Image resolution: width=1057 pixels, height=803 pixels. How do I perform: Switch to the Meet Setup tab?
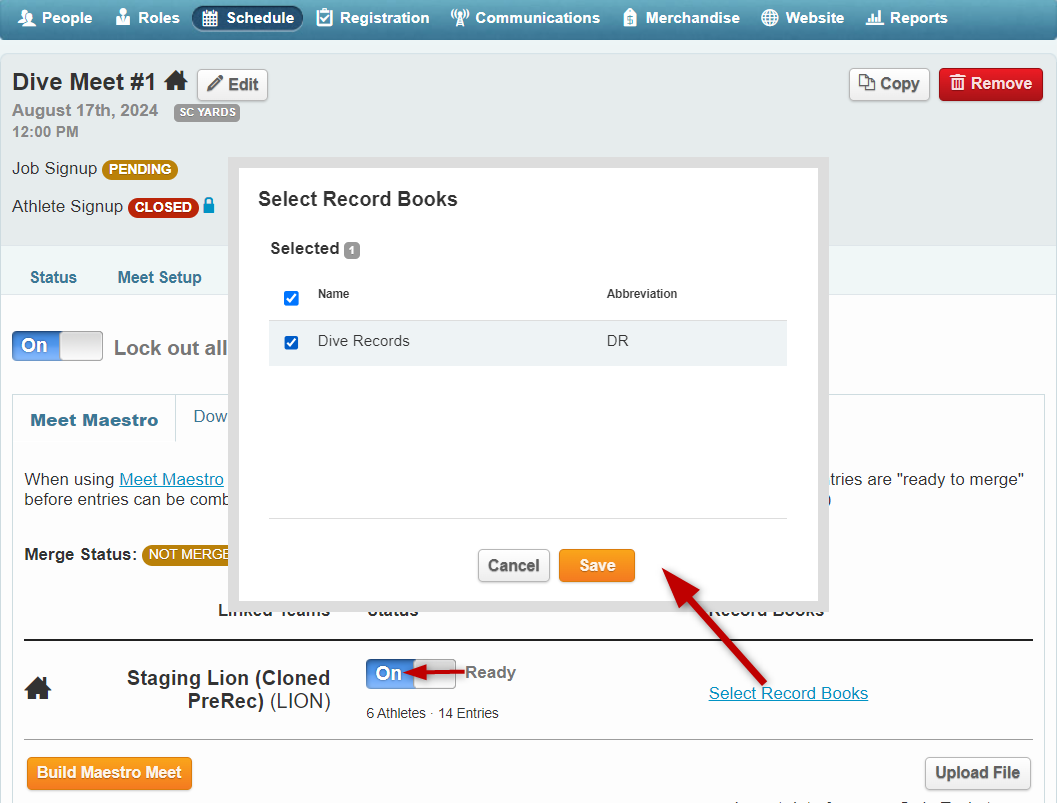(159, 277)
